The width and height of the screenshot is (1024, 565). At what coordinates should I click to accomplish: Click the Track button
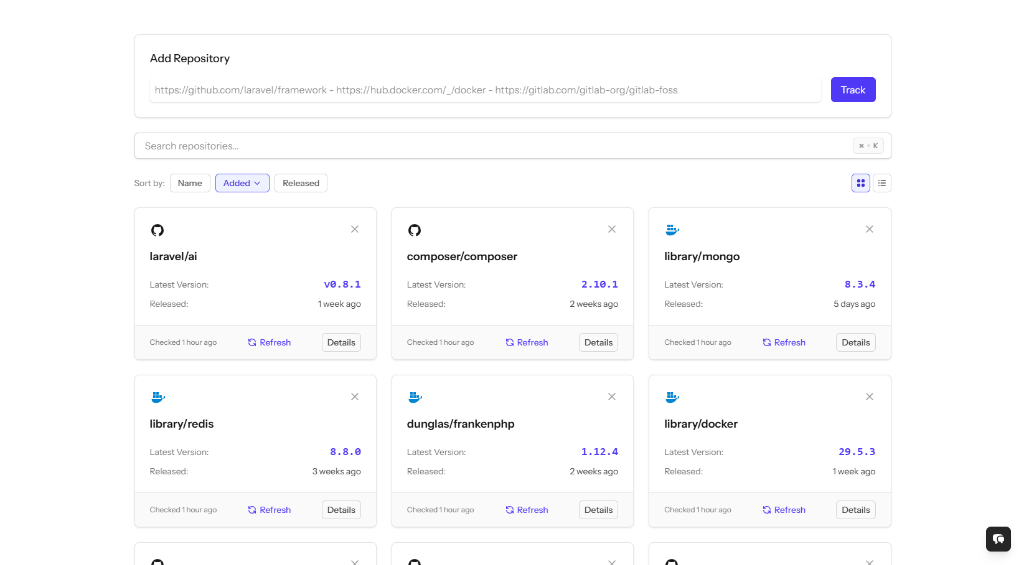(x=853, y=89)
